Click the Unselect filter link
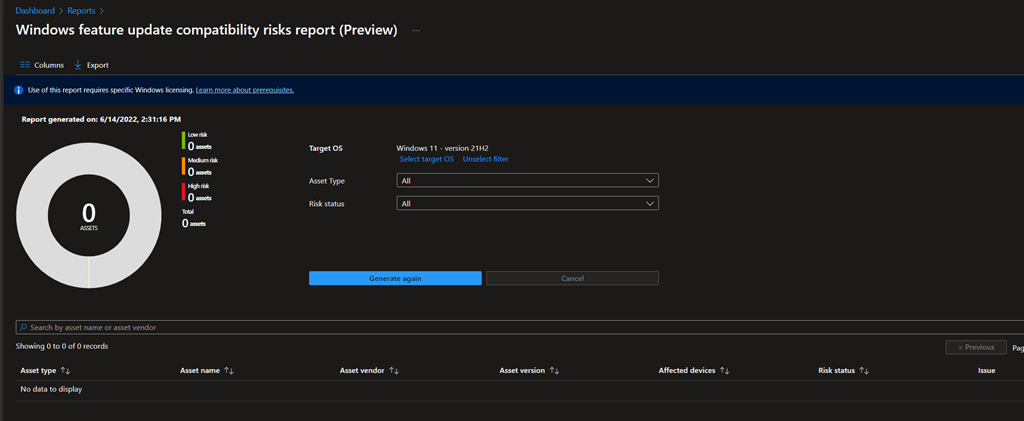The image size is (1024, 421). 485,159
